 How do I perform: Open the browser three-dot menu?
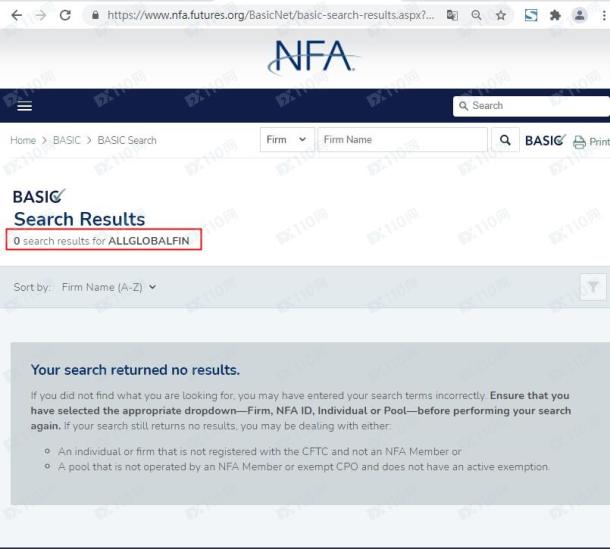point(604,16)
